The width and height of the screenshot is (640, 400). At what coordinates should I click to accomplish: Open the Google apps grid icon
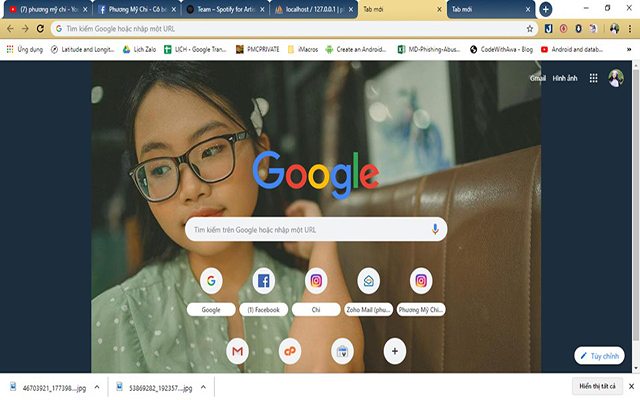click(x=593, y=78)
